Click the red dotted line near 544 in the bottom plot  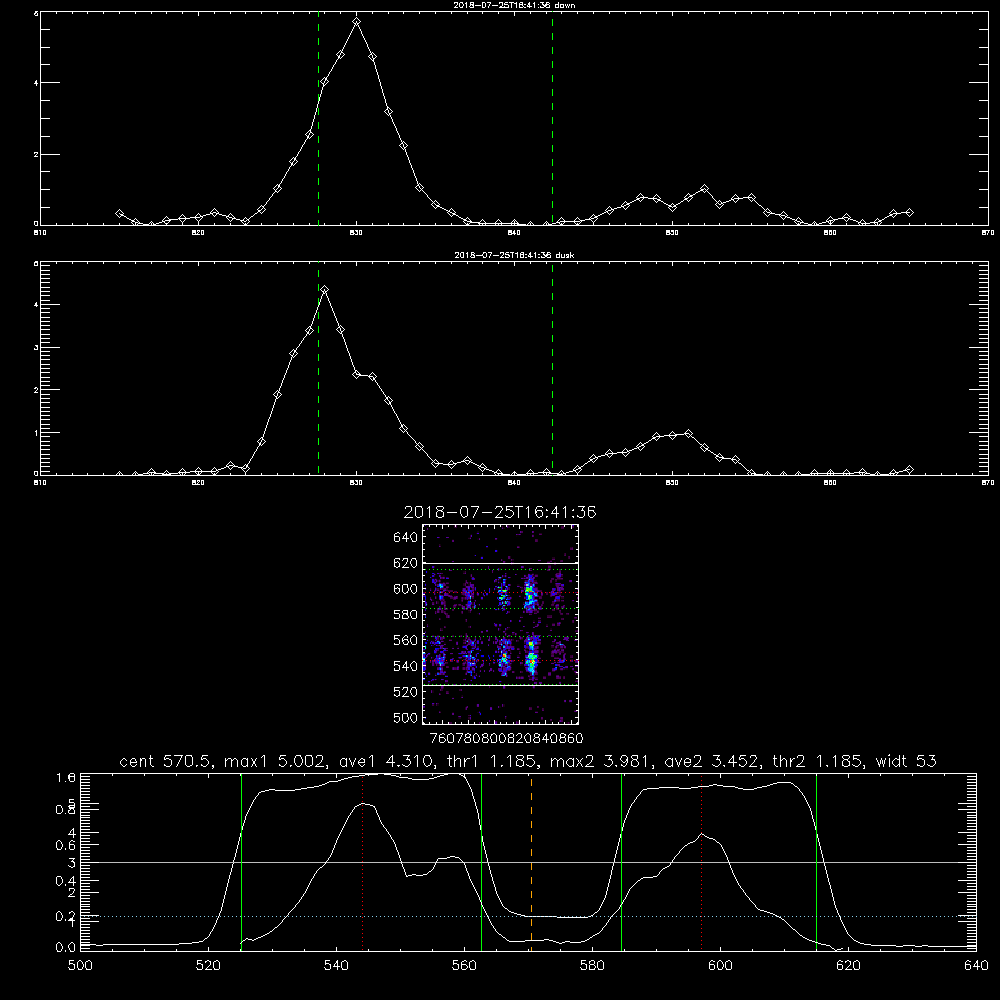click(362, 862)
